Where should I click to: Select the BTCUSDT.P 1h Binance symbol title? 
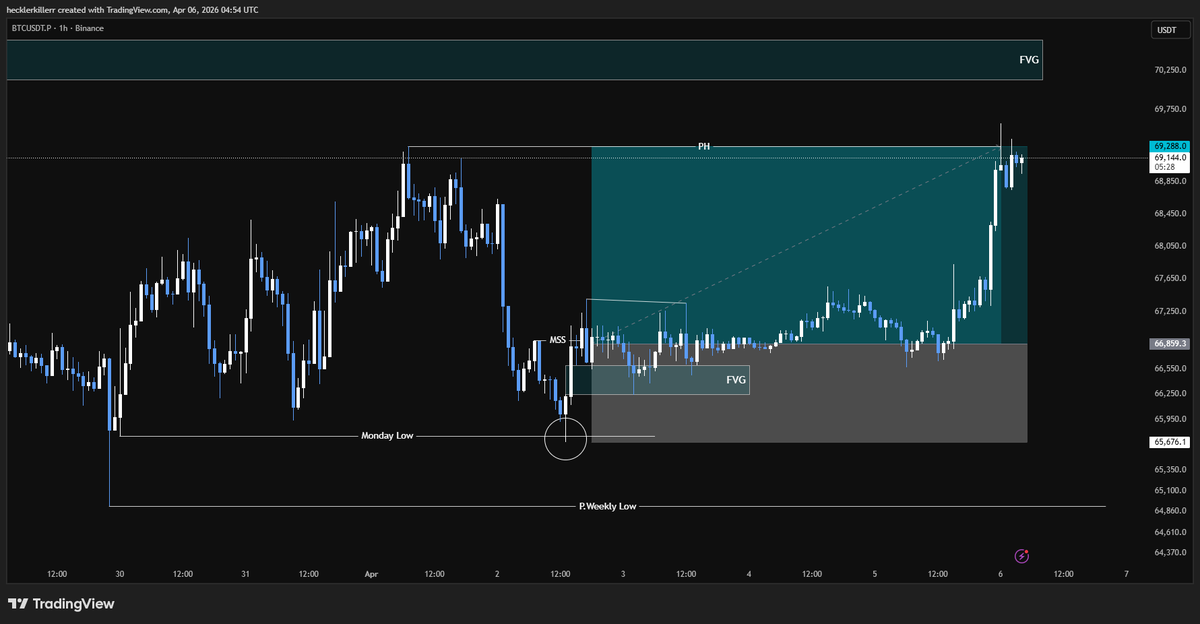coord(56,28)
